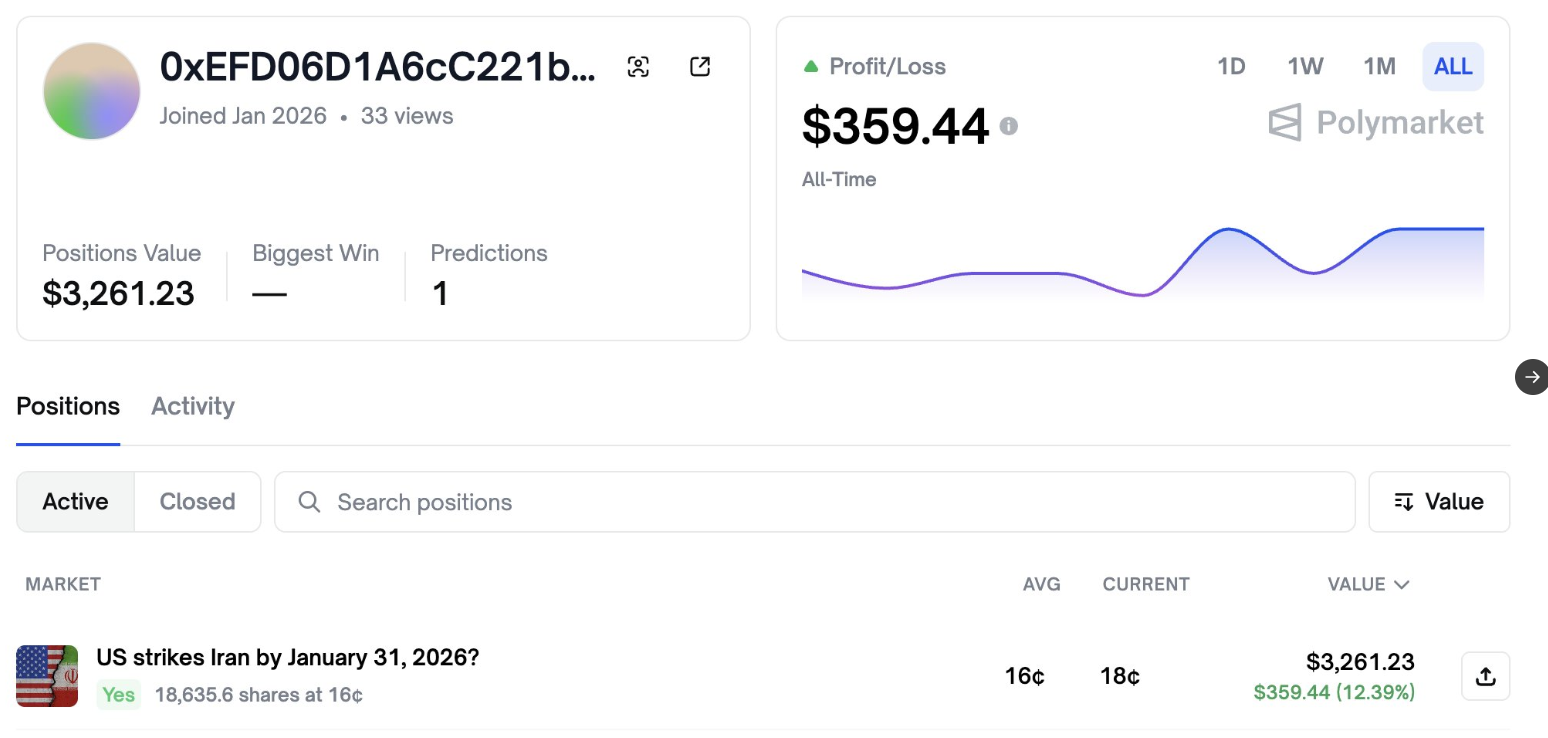Switch to the Activity tab

coord(193,406)
